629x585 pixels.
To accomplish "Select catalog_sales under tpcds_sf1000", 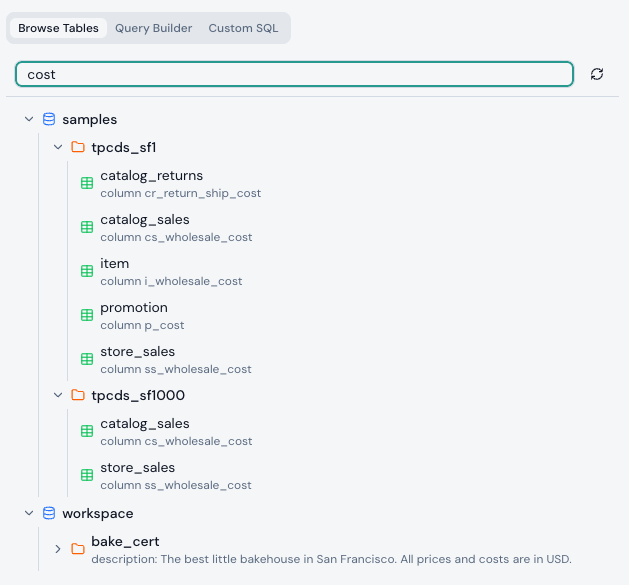I will pos(145,424).
